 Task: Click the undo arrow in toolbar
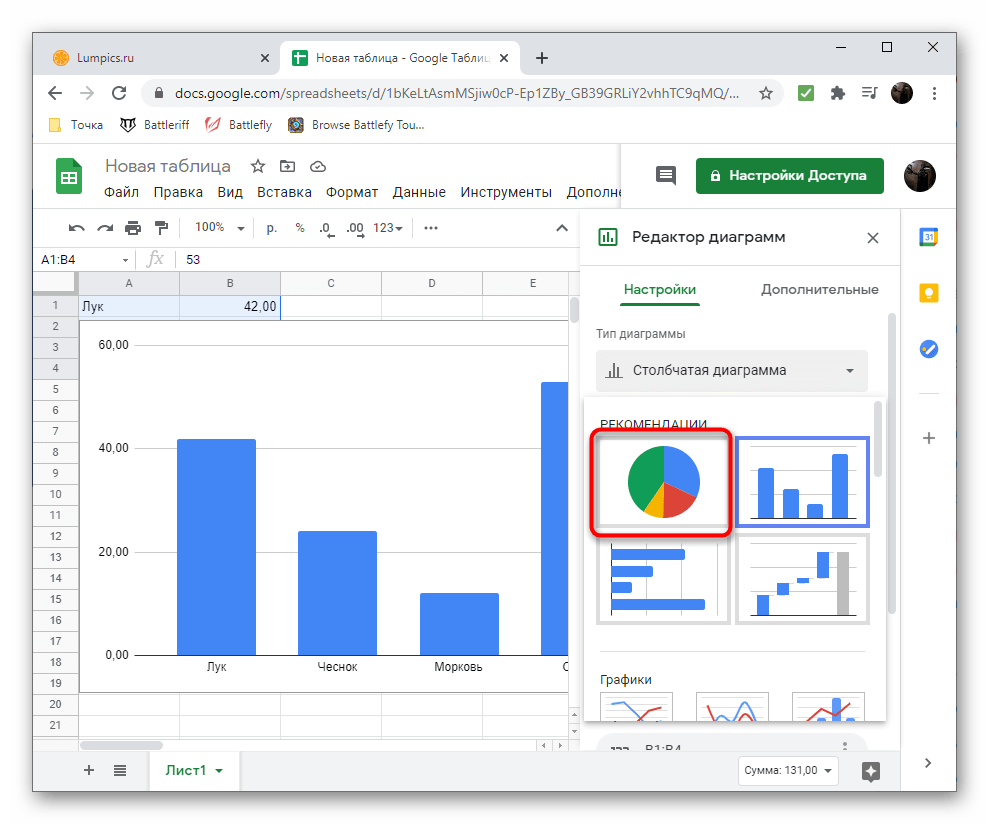pyautogui.click(x=77, y=228)
